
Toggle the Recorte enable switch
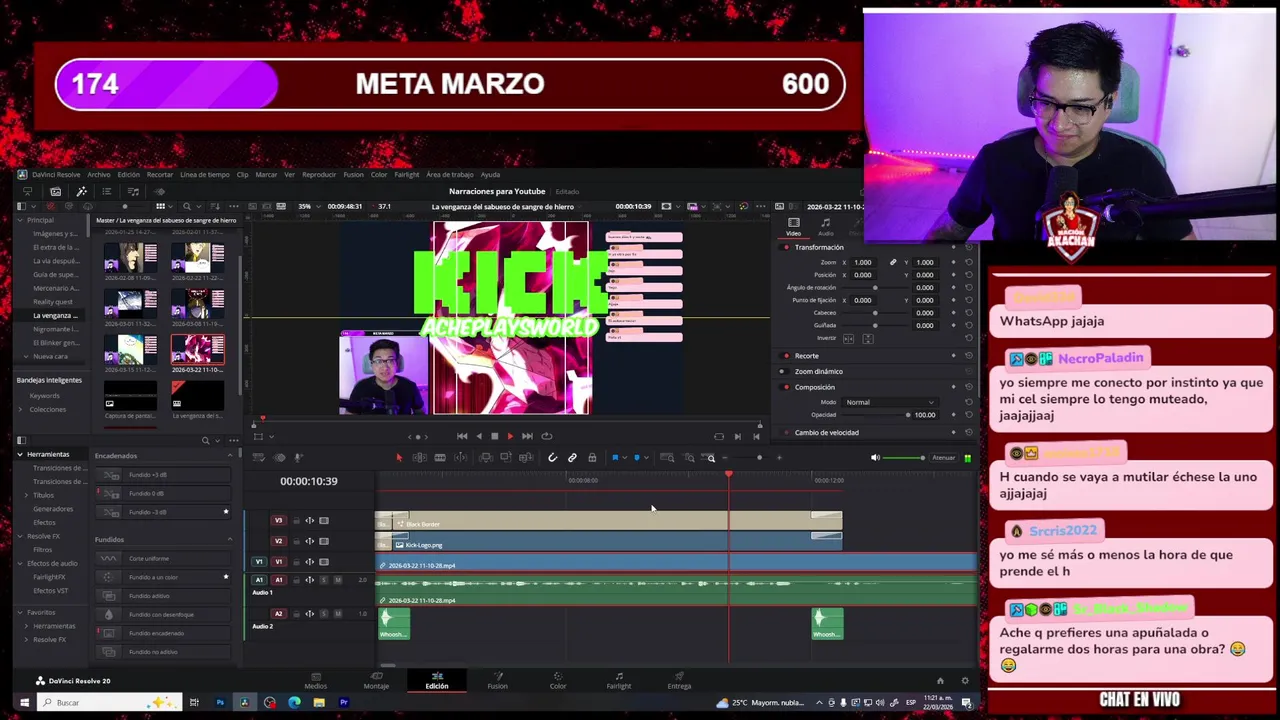point(786,356)
